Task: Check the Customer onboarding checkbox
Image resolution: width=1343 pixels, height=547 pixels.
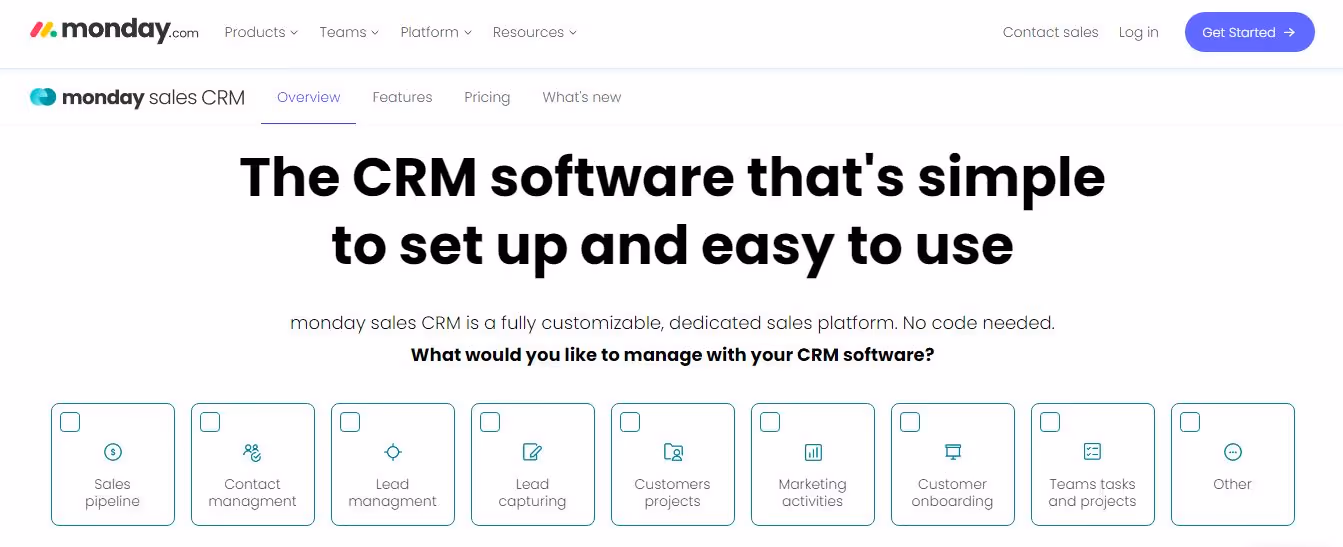Action: pyautogui.click(x=910, y=422)
